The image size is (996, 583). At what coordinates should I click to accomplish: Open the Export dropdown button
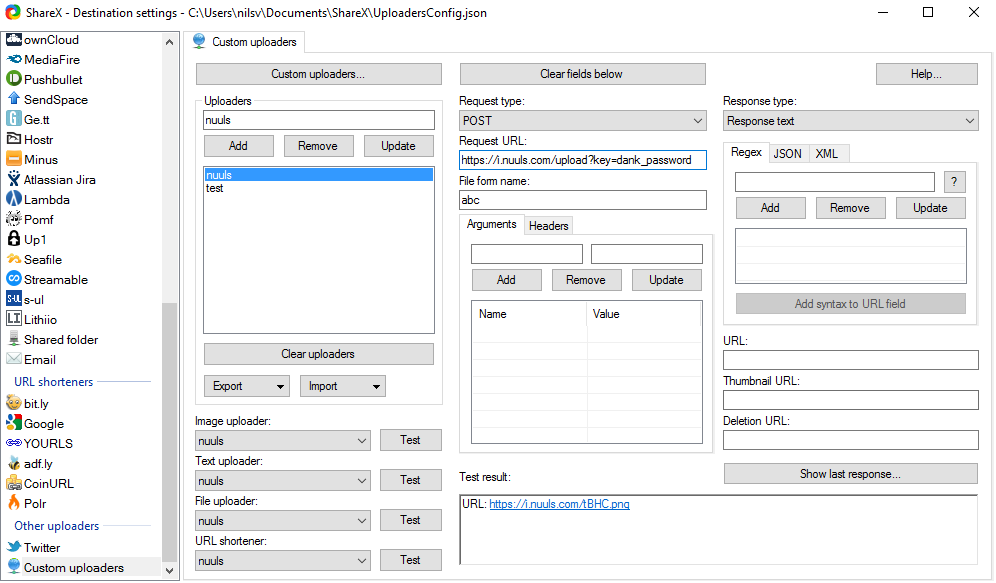point(246,386)
